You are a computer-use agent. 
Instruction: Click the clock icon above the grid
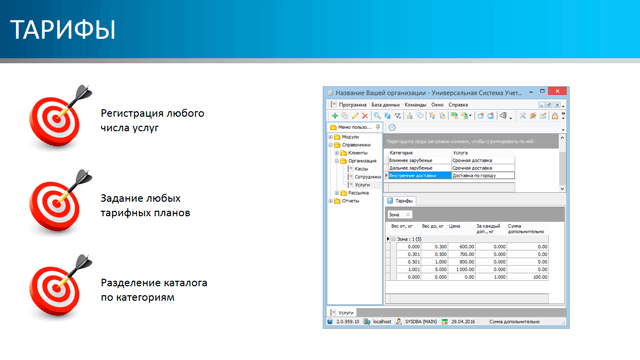coord(392,127)
